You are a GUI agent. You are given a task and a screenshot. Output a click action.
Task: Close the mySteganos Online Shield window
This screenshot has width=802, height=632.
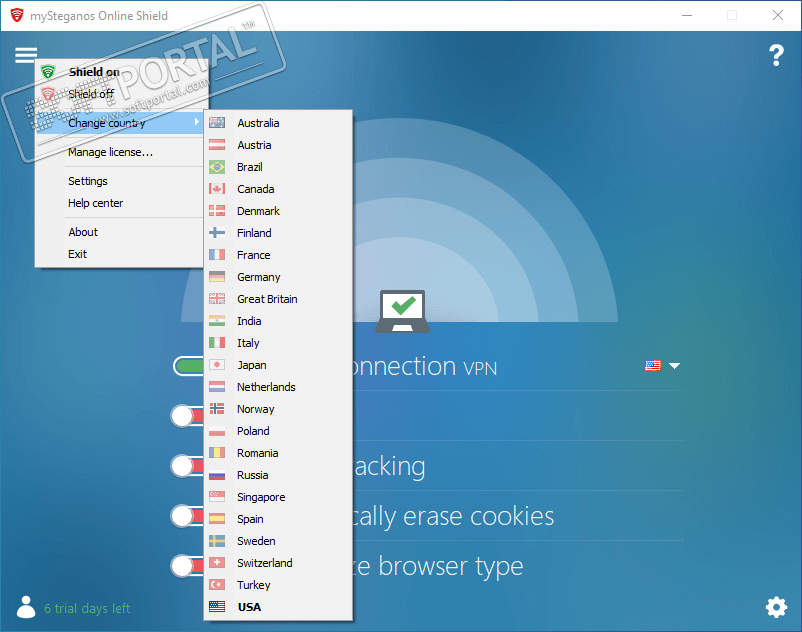tap(778, 15)
